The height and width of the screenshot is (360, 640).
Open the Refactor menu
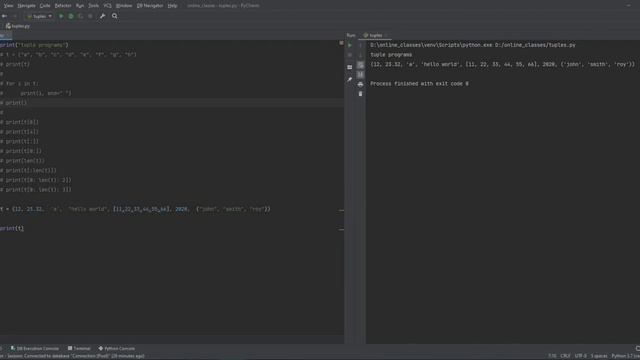point(63,6)
